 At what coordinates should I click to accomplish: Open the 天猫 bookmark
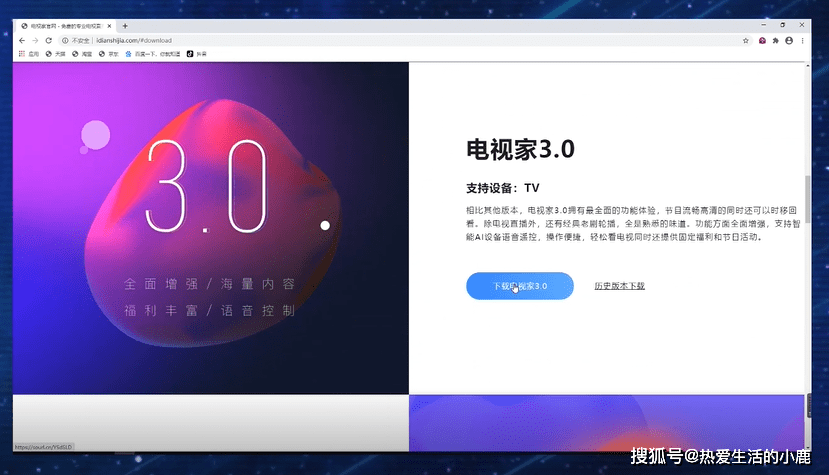tap(56, 54)
